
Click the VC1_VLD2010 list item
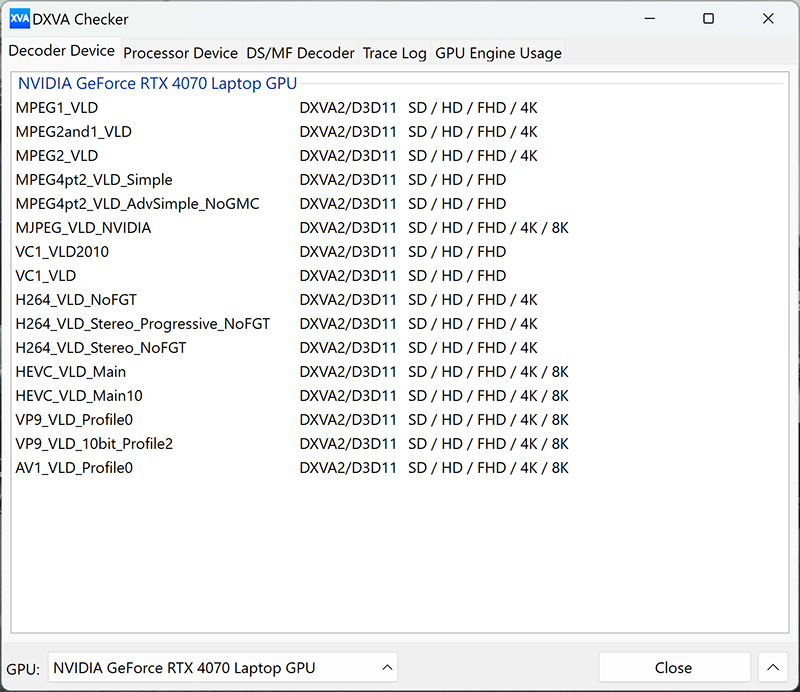coord(62,252)
